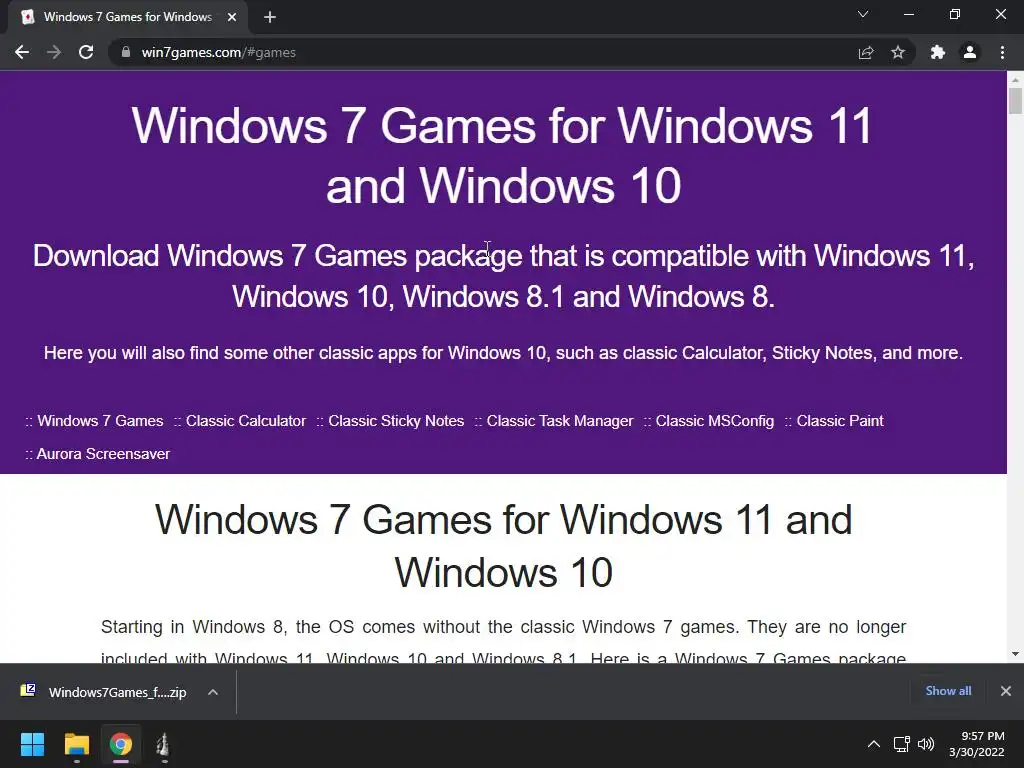Click the page scrollbar thumb
The image size is (1024, 768).
(x=1015, y=101)
